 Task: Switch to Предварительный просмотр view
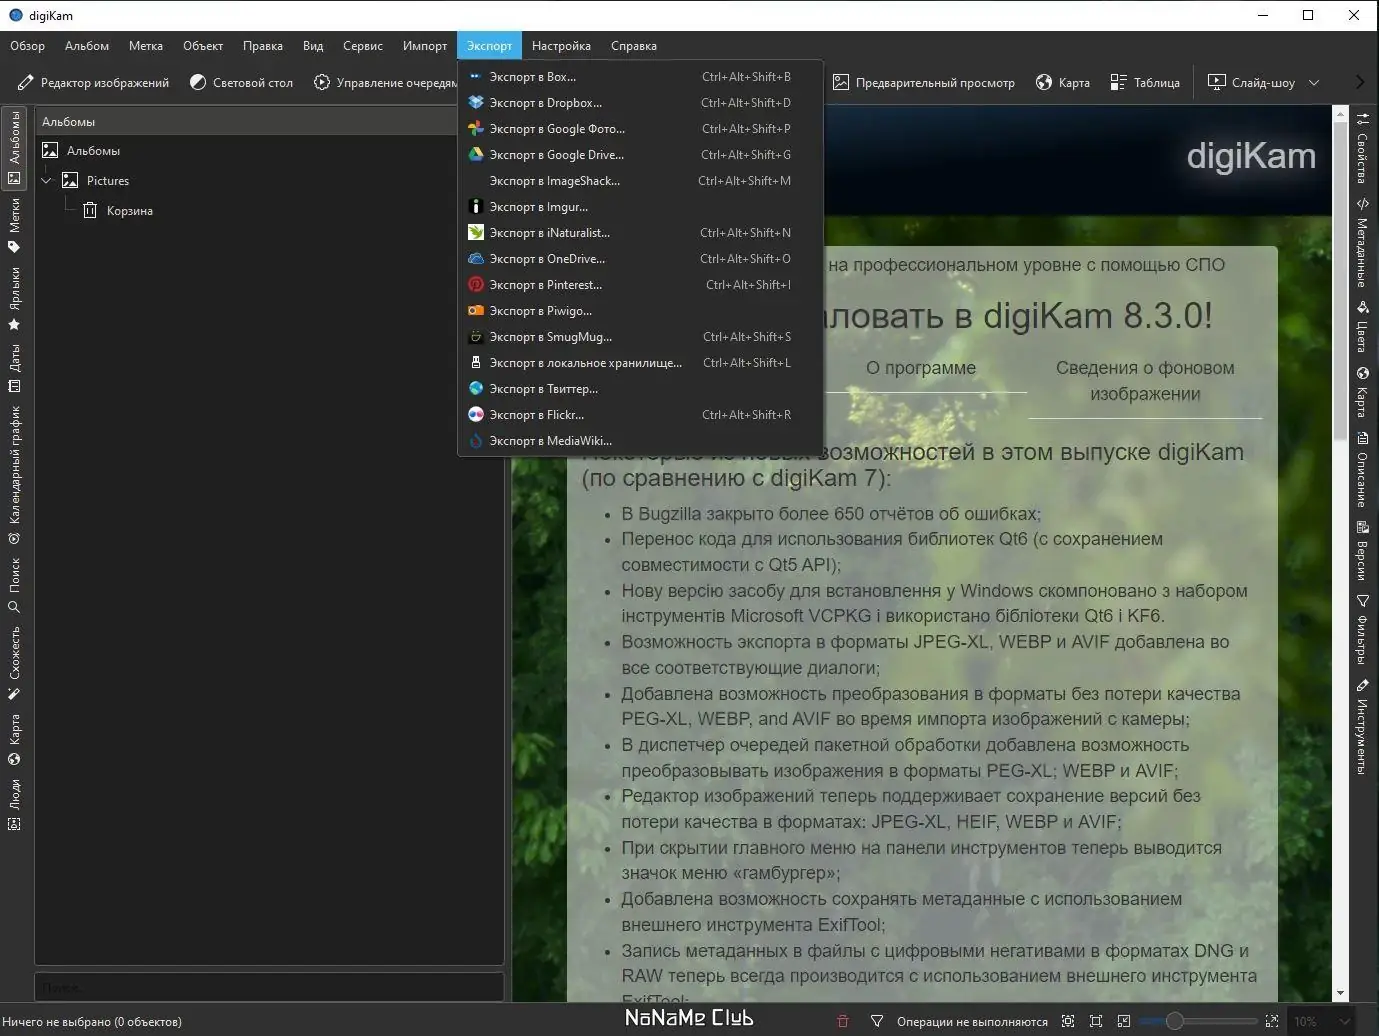click(x=924, y=83)
